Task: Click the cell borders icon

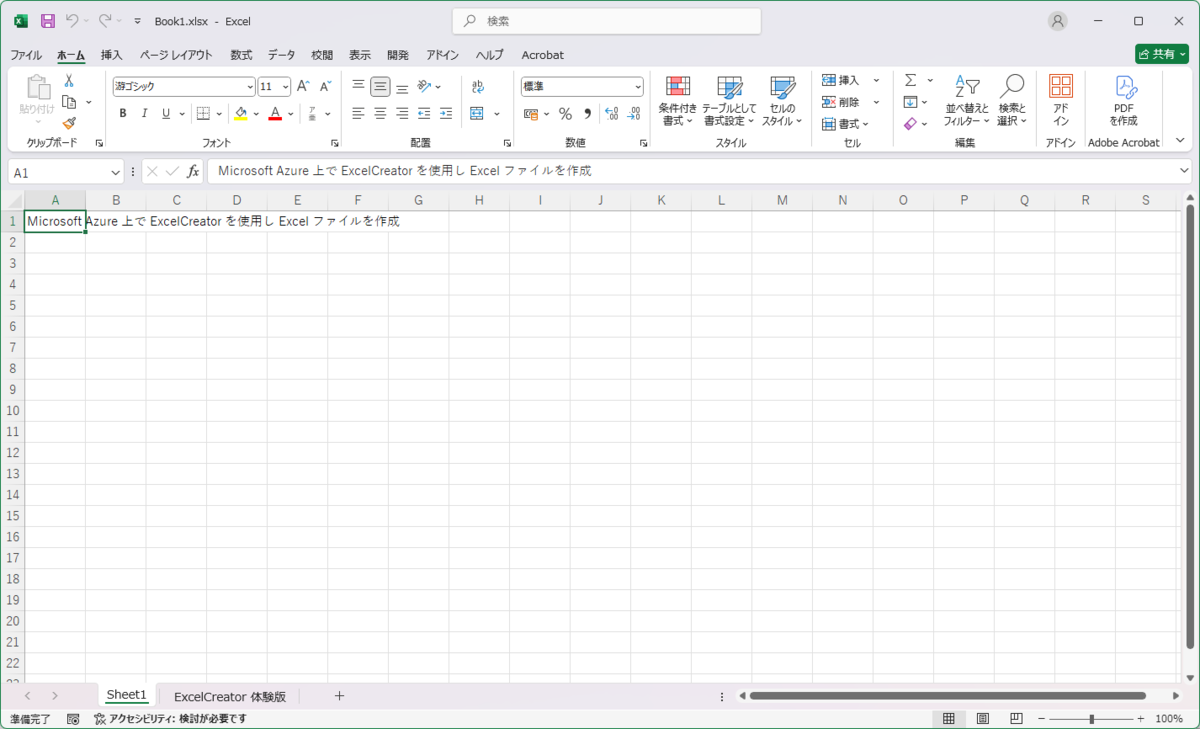Action: 203,113
